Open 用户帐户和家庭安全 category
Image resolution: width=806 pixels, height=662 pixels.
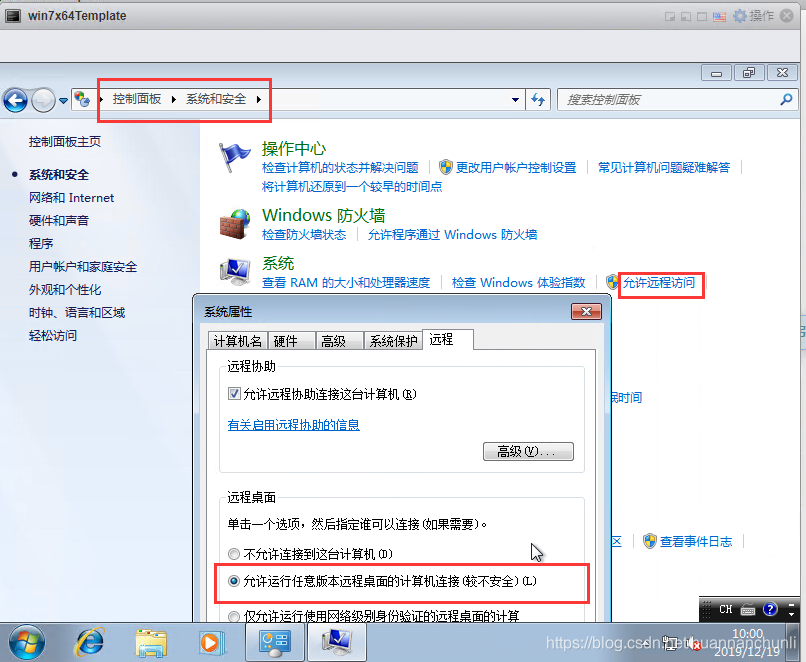[83, 267]
